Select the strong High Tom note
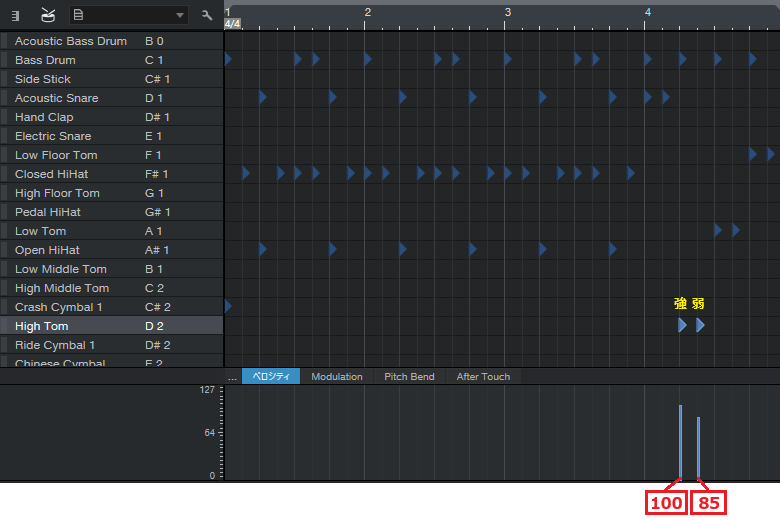780x520 pixels. point(682,325)
